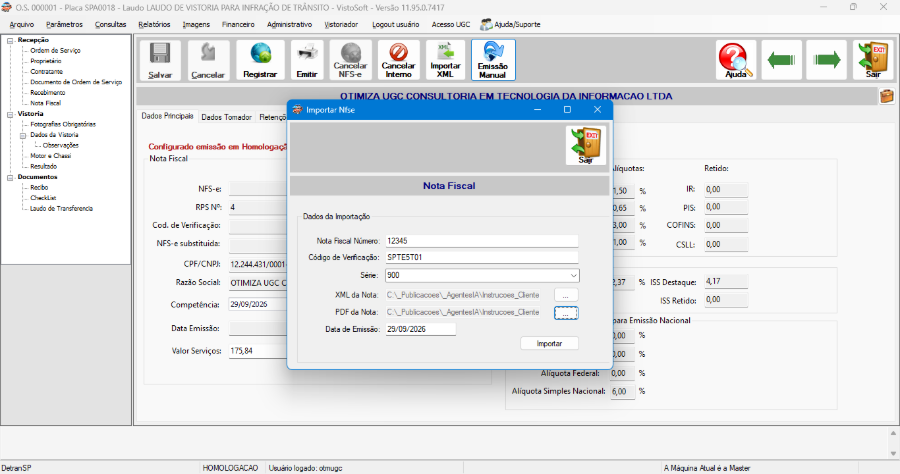The width and height of the screenshot is (900, 474).
Task: Select Documento de Ordem de Serviço item
Action: [x=76, y=82]
